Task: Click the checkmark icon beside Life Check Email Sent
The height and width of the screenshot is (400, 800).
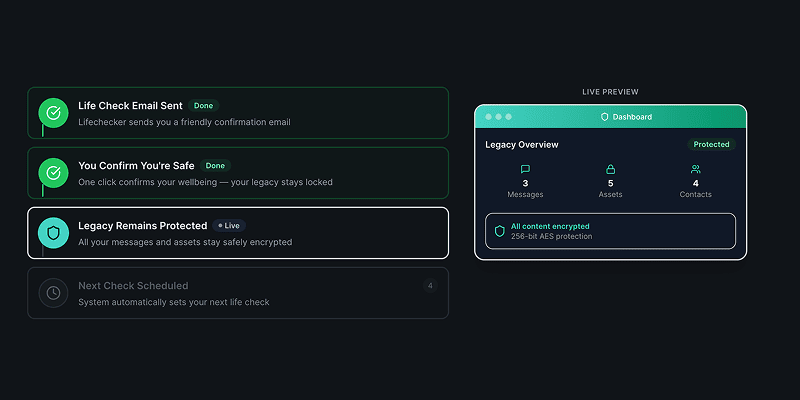Action: 53,113
